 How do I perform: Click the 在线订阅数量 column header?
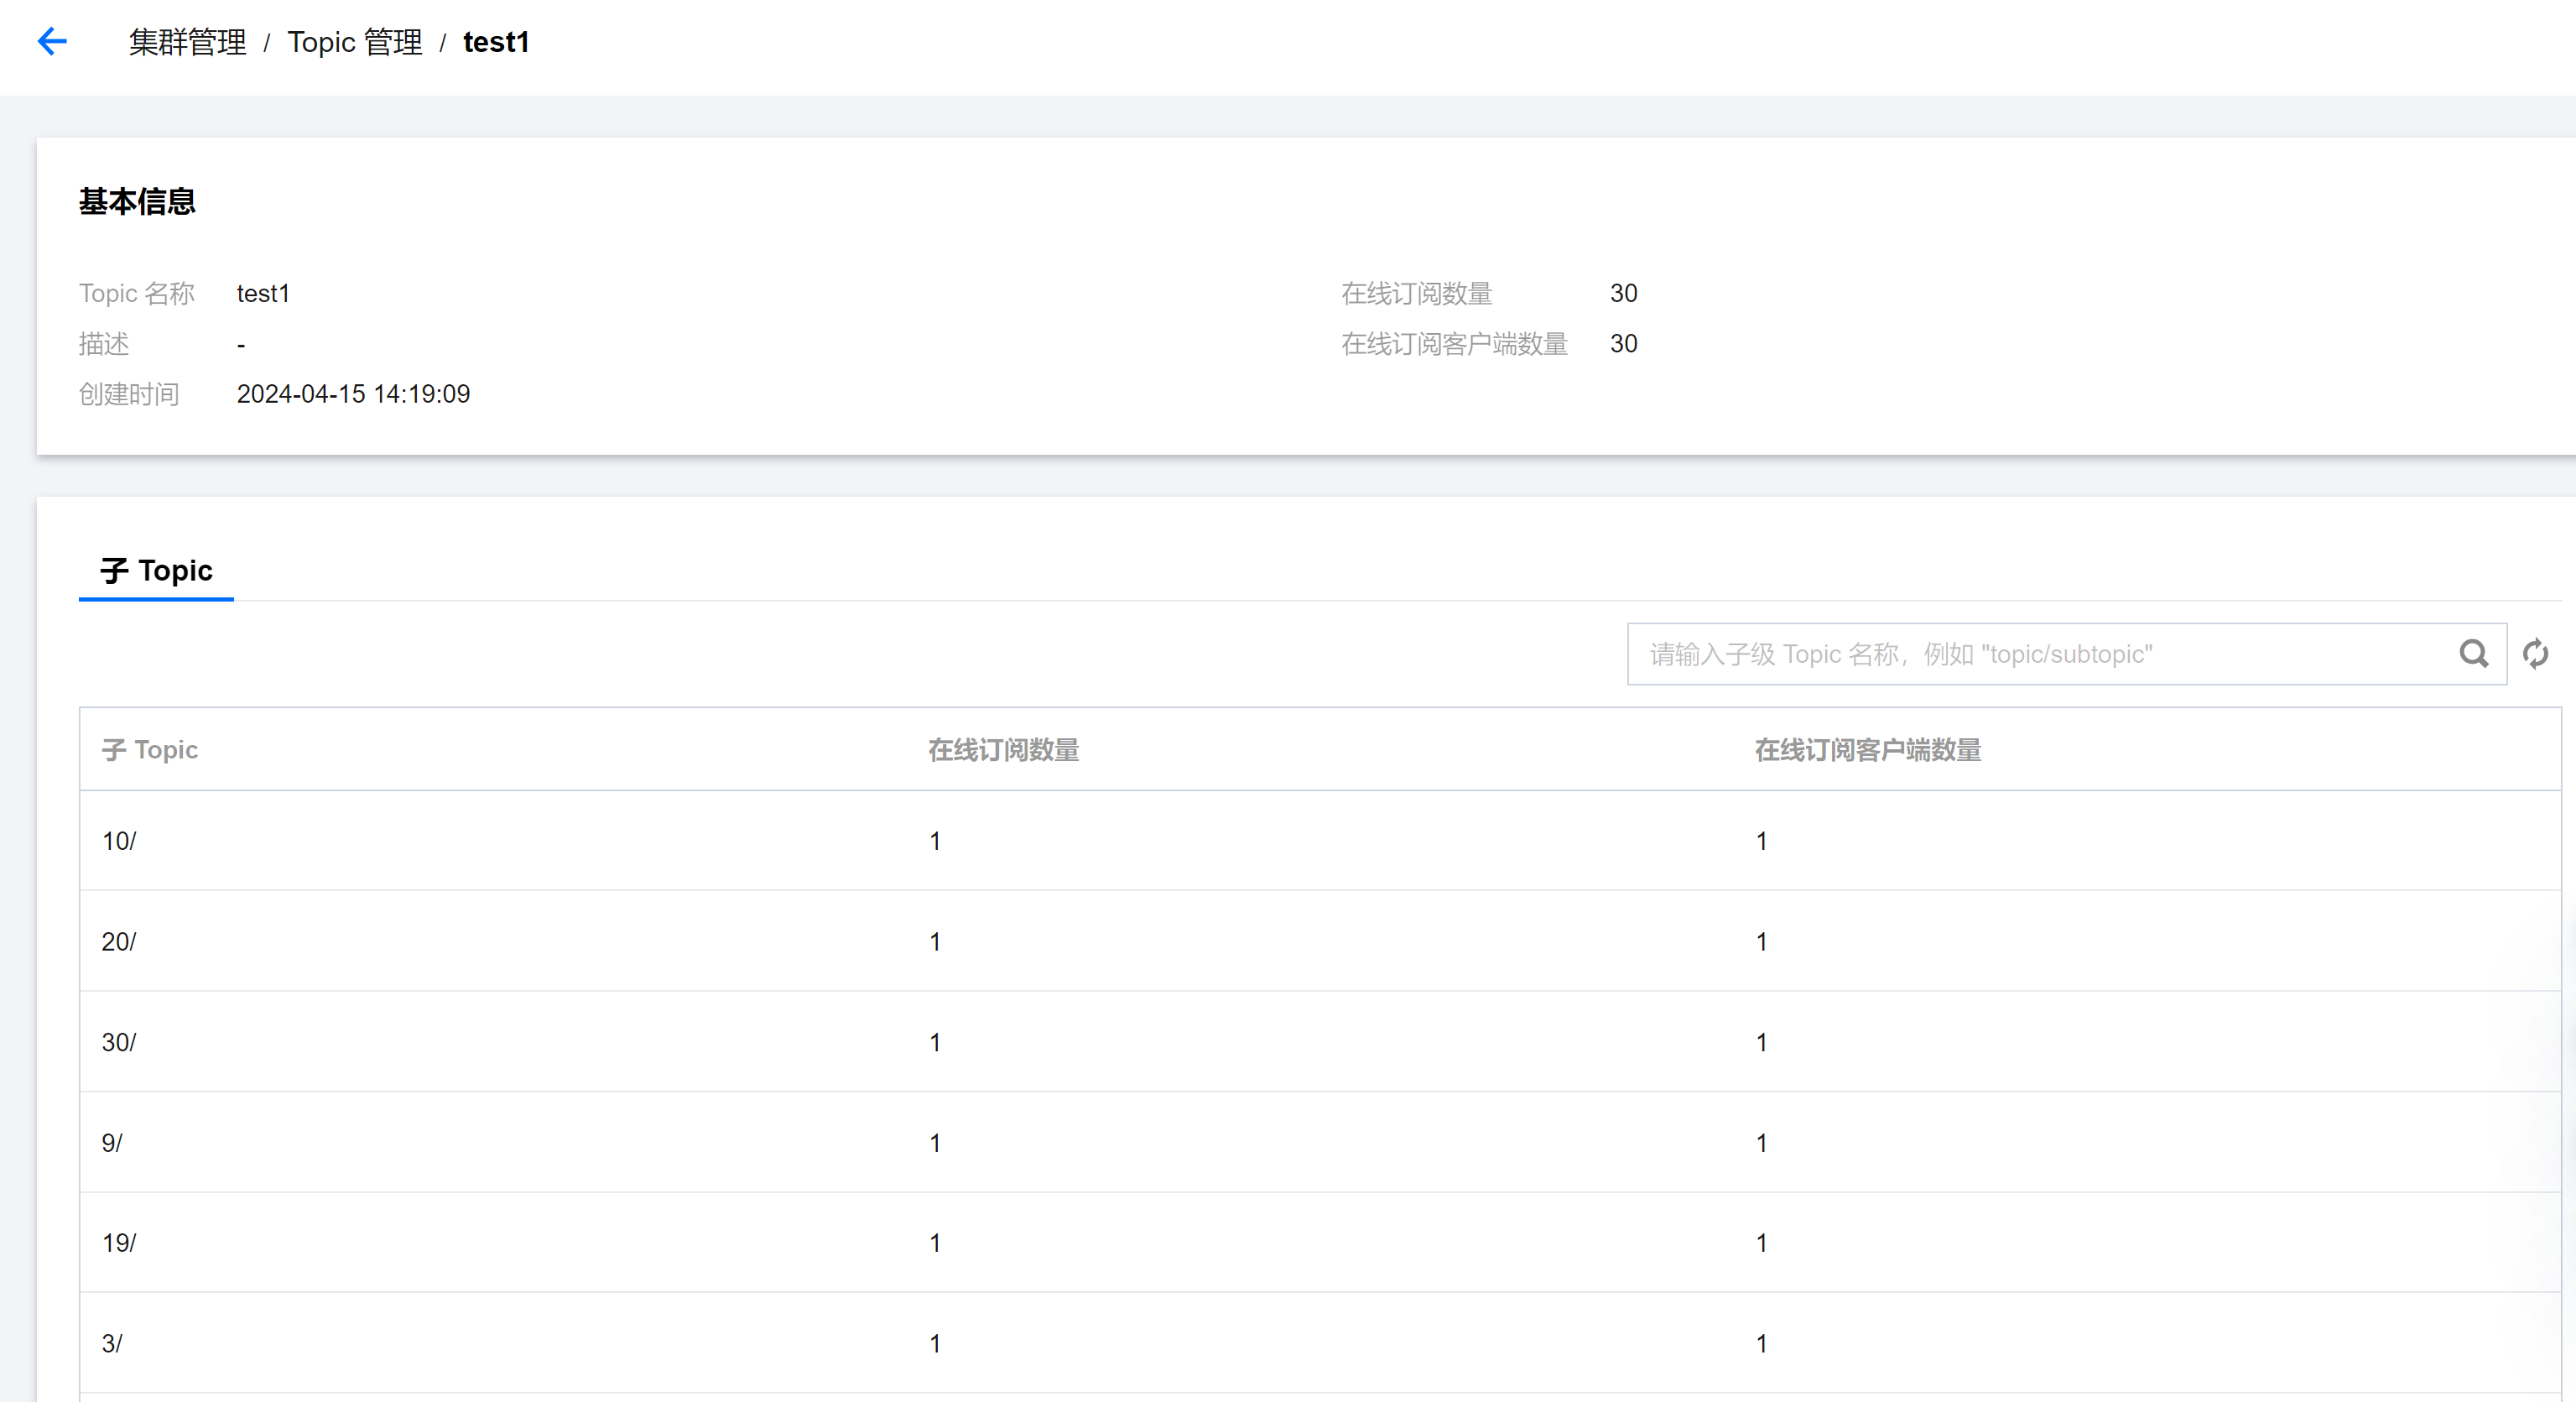point(1003,750)
